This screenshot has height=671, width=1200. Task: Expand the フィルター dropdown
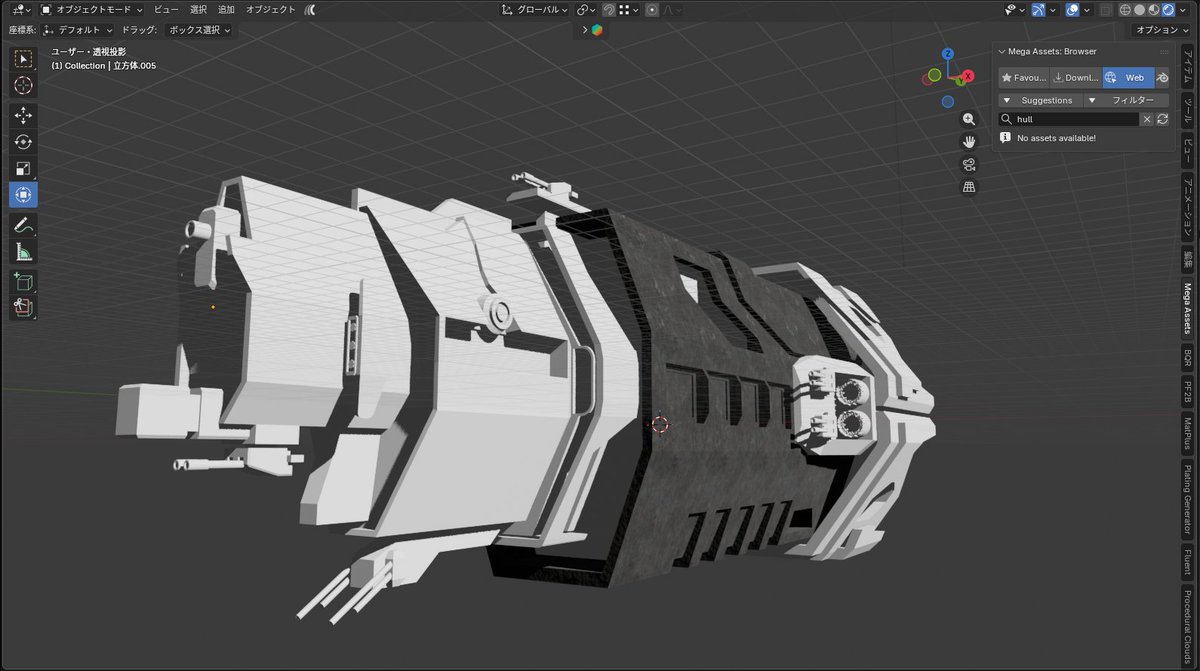click(x=1126, y=100)
